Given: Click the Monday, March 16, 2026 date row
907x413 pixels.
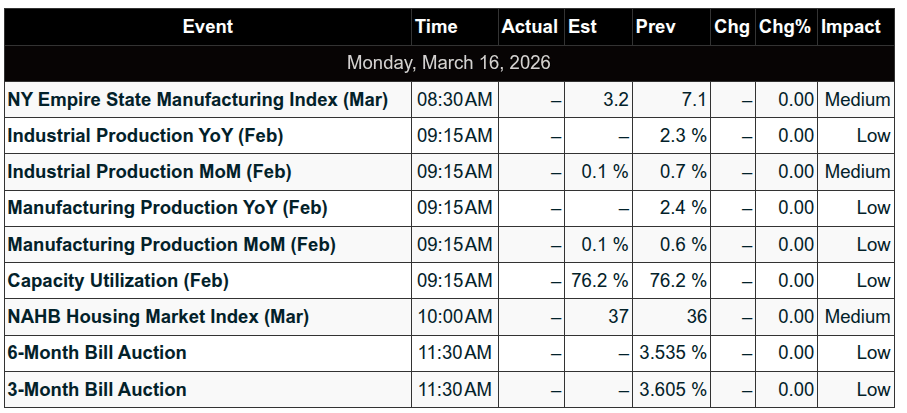Looking at the screenshot, I should coord(449,63).
